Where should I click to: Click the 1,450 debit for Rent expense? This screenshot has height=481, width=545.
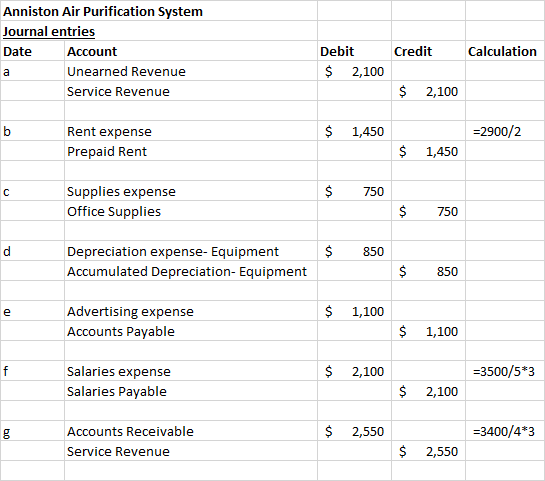tap(354, 131)
